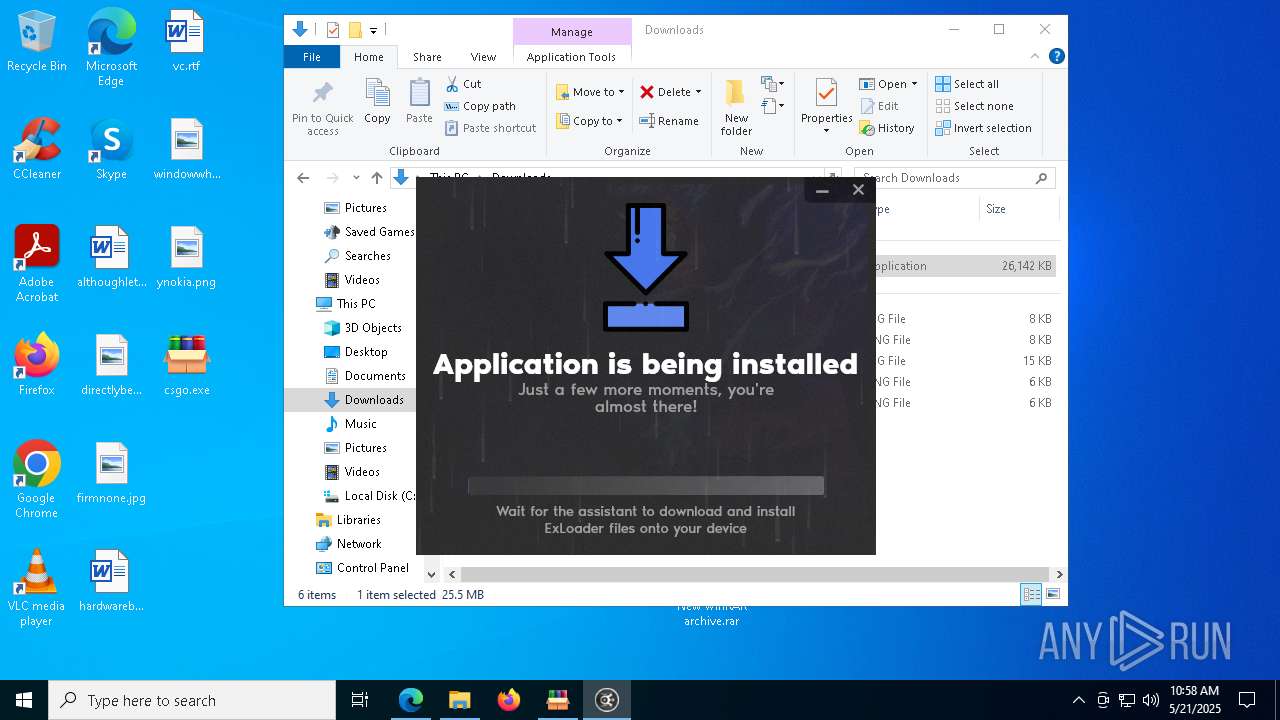Open Google Chrome desktop shortcut
1280x720 pixels.
click(37, 480)
